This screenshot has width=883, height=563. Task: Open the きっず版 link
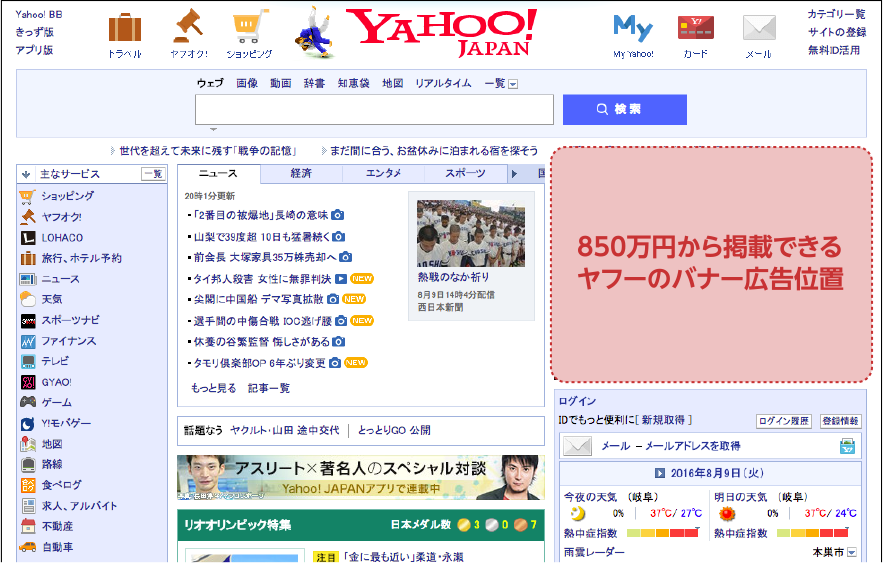[34, 32]
